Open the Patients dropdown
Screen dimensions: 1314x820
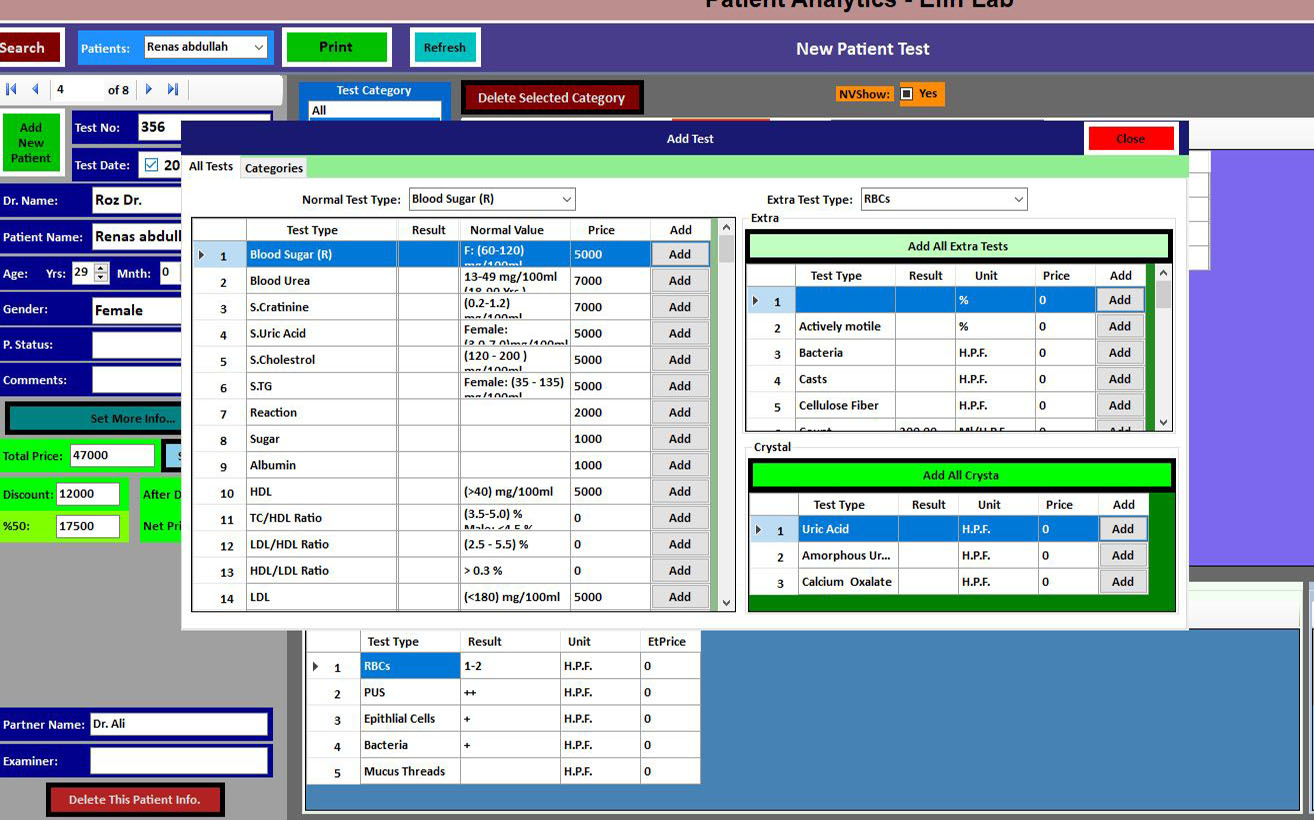click(x=258, y=47)
